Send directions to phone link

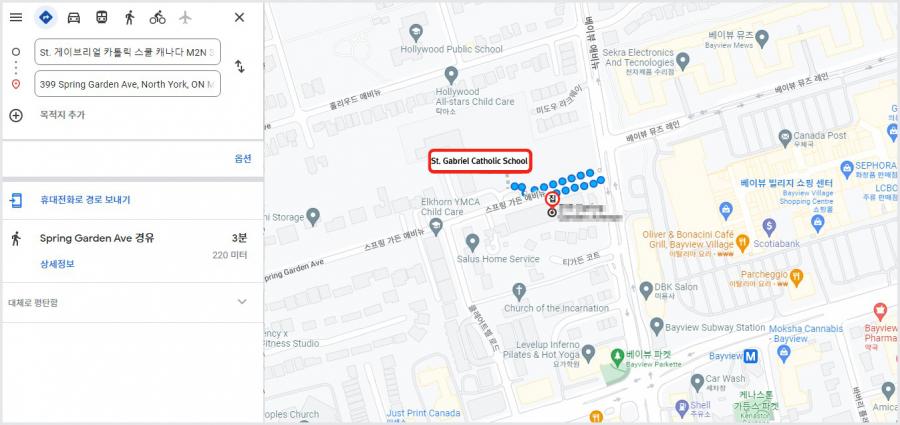click(x=85, y=200)
